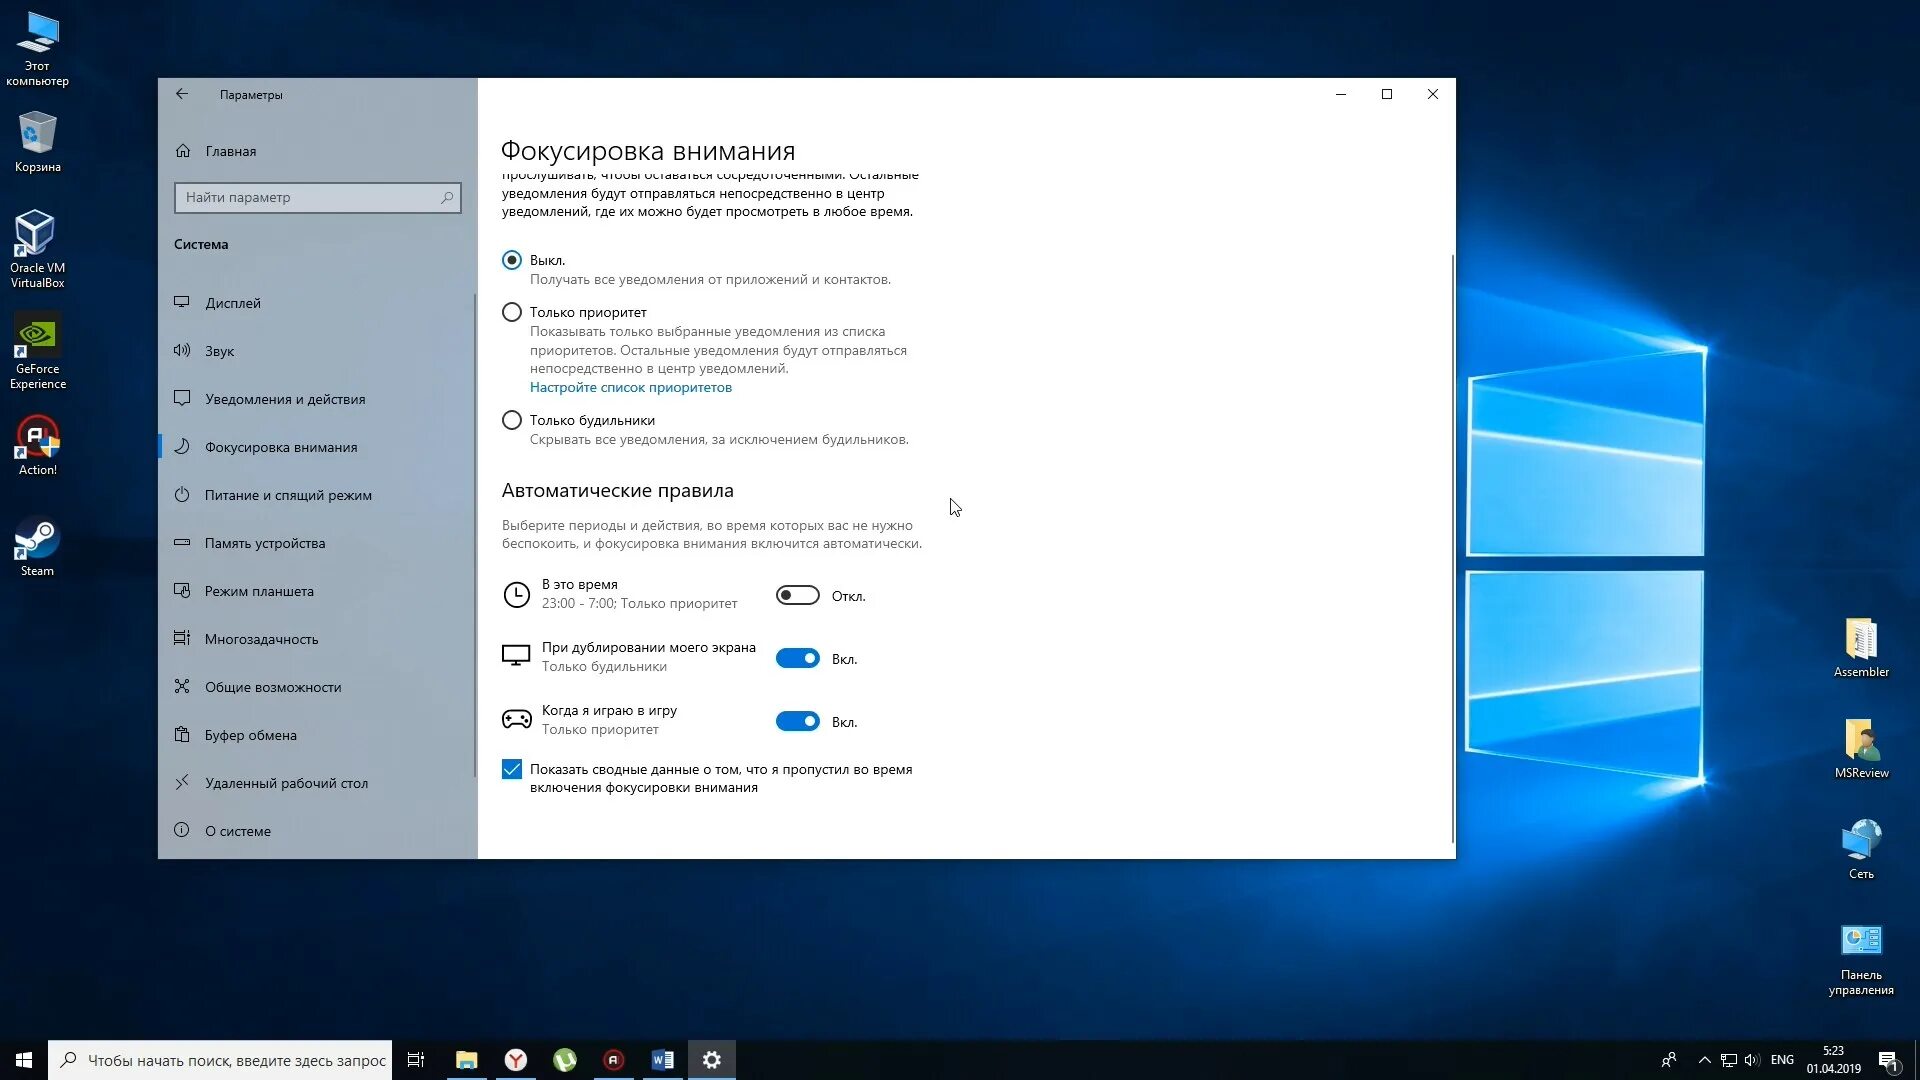This screenshot has width=1920, height=1080.
Task: Enable the При дублировании экрана rule
Action: tap(798, 658)
